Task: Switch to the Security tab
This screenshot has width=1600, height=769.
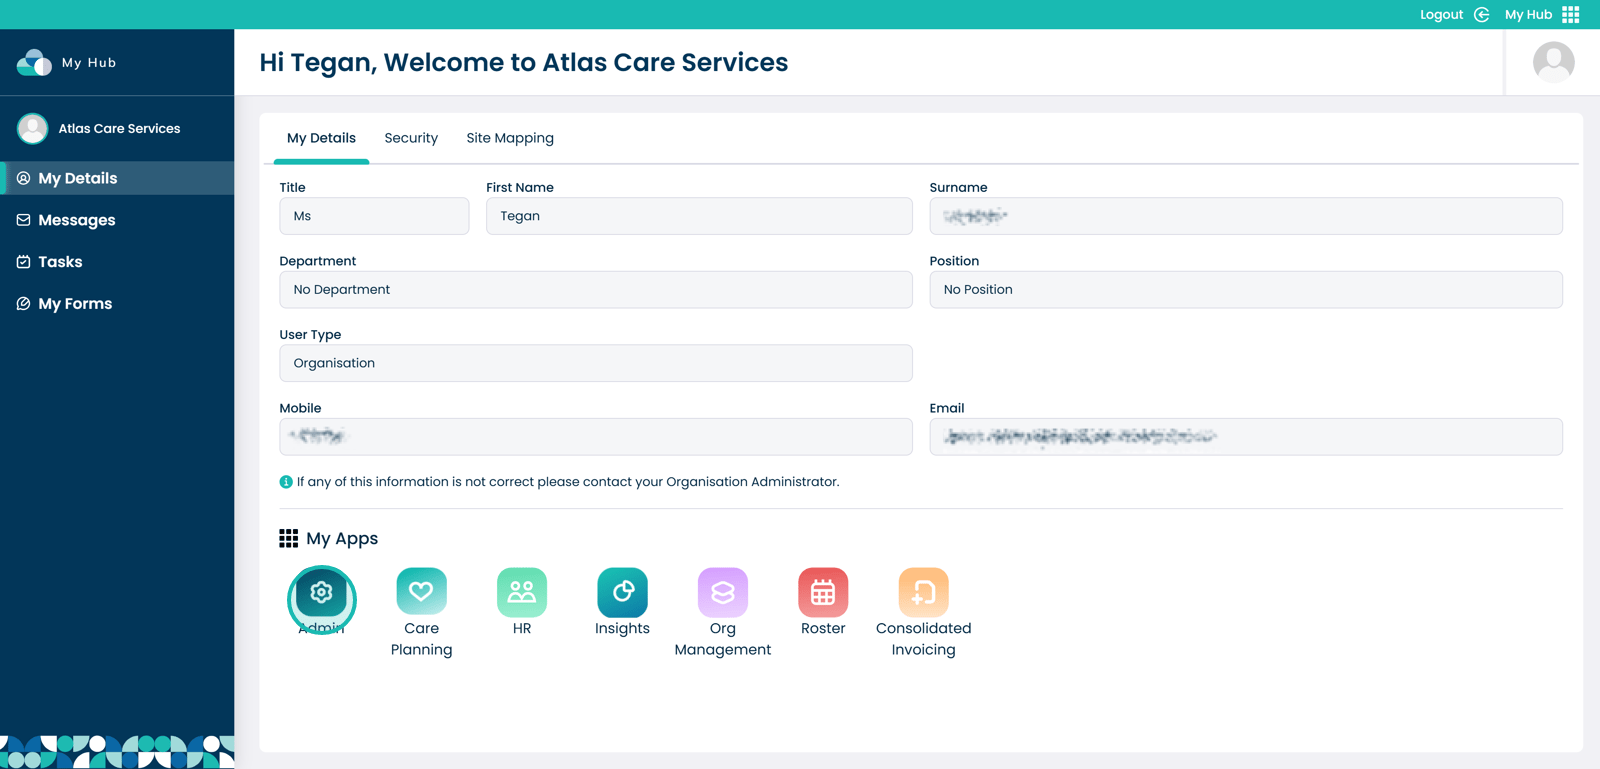Action: [411, 138]
